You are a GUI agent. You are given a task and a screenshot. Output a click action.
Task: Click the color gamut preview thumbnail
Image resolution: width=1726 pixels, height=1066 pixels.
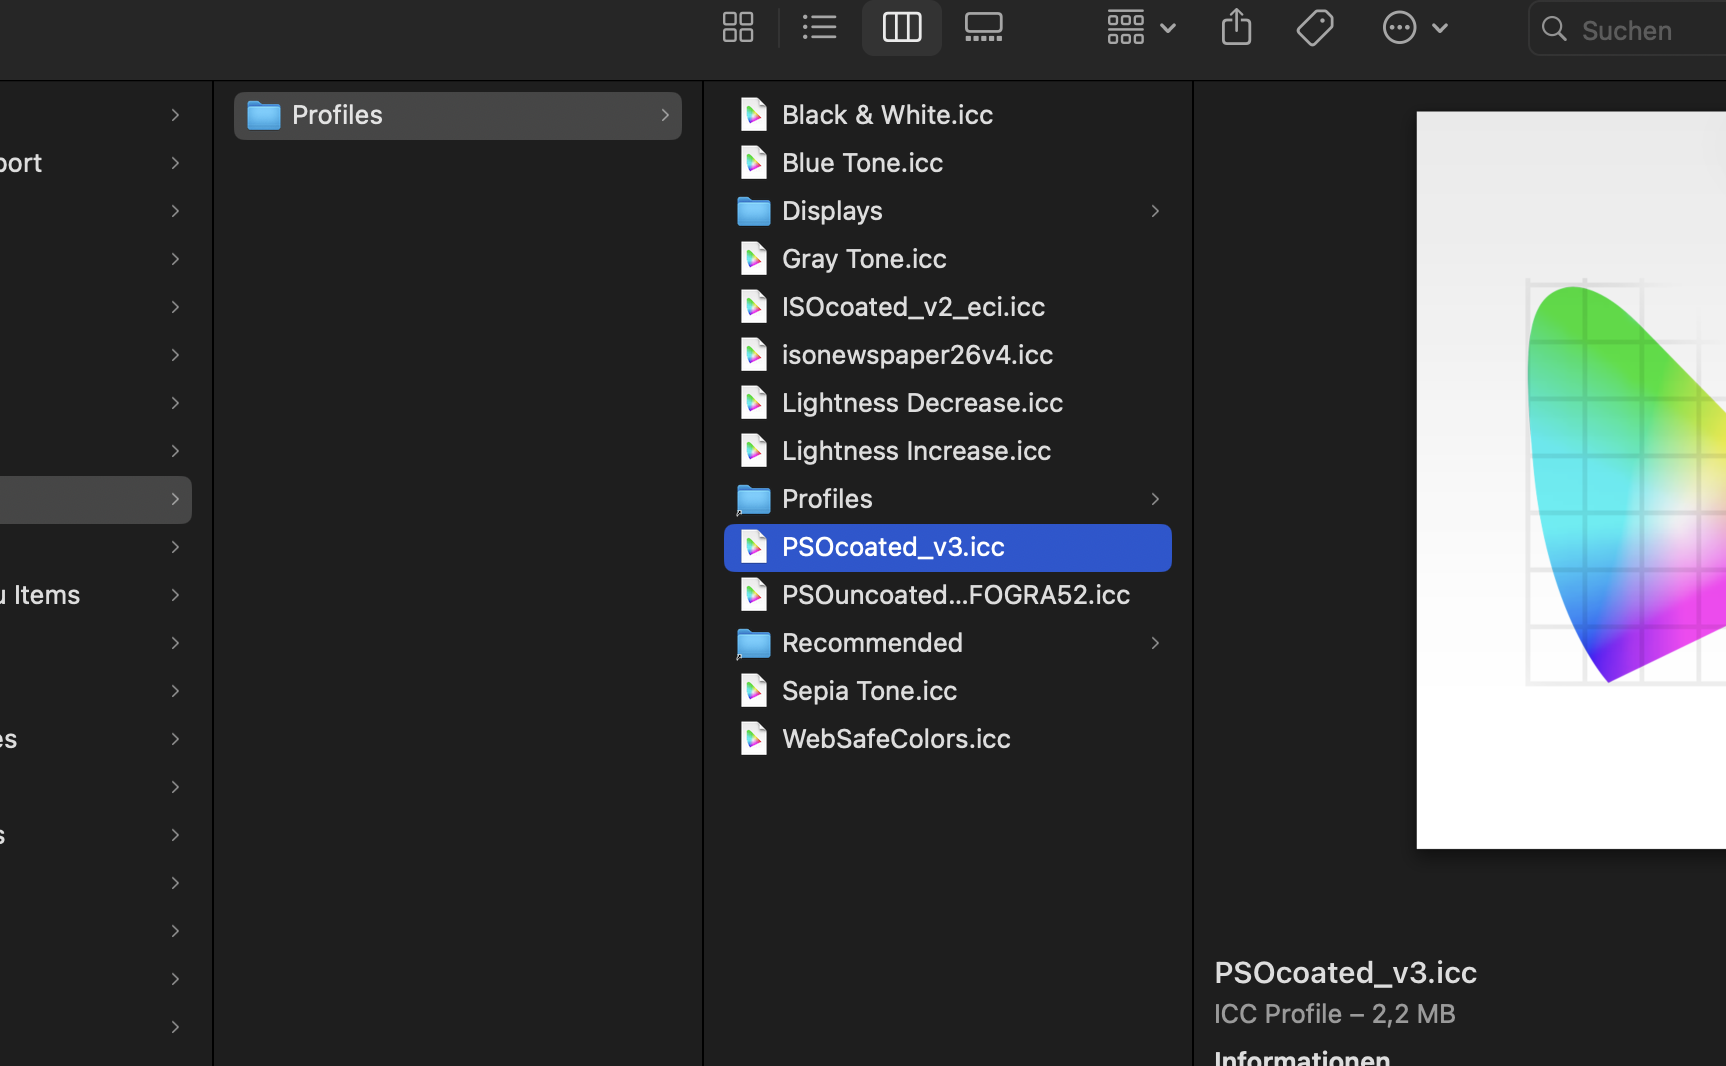[1570, 480]
